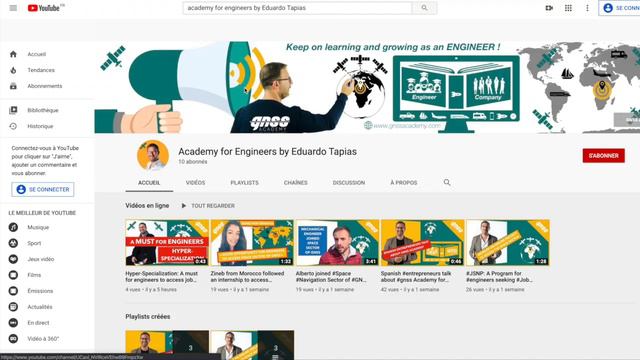
Task: Switch to the Vidéos tab
Action: tap(196, 183)
